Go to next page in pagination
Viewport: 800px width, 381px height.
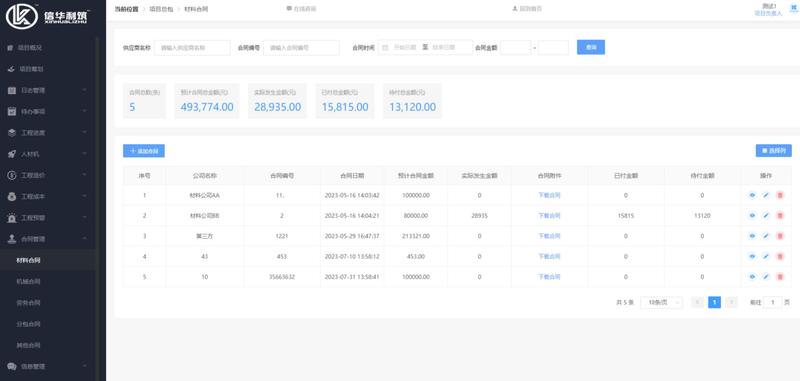[731, 302]
